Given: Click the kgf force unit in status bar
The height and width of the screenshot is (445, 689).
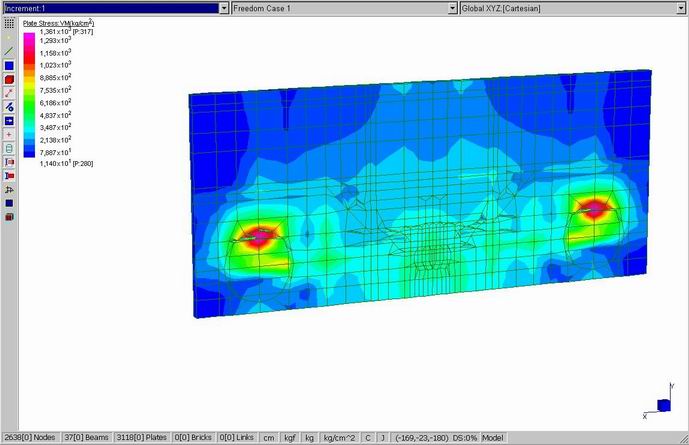Looking at the screenshot, I should (290, 438).
